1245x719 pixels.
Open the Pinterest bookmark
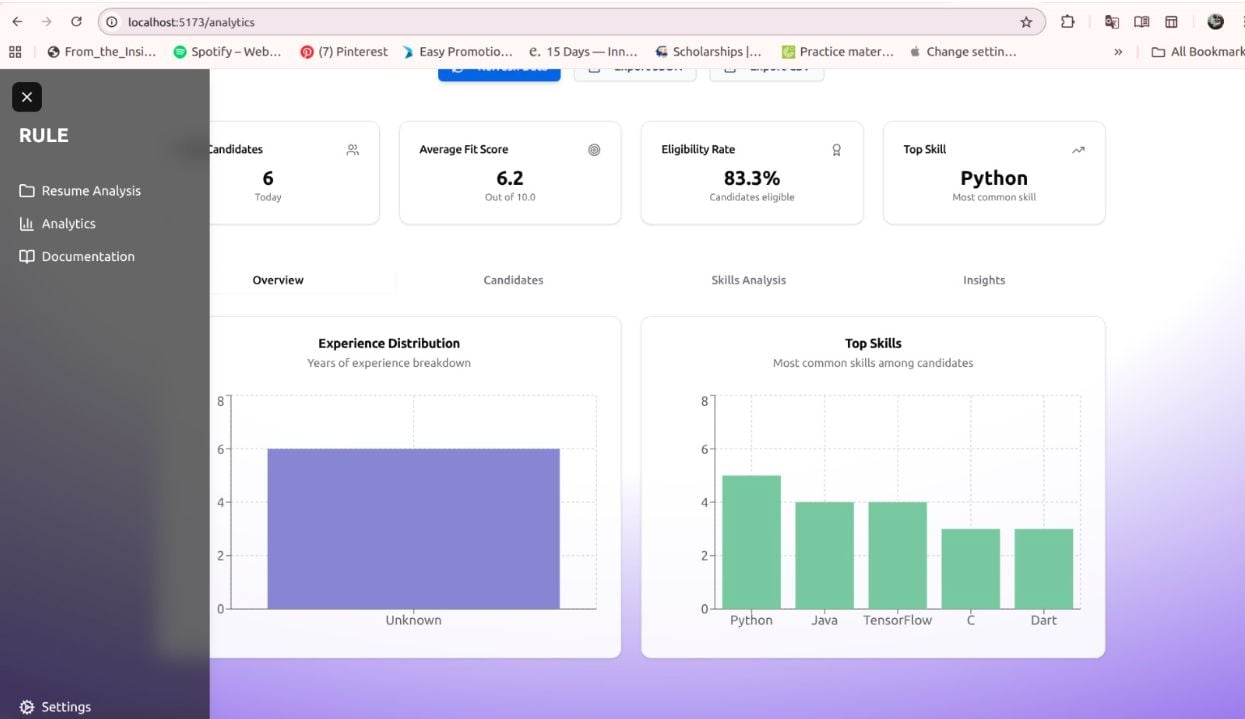click(344, 52)
